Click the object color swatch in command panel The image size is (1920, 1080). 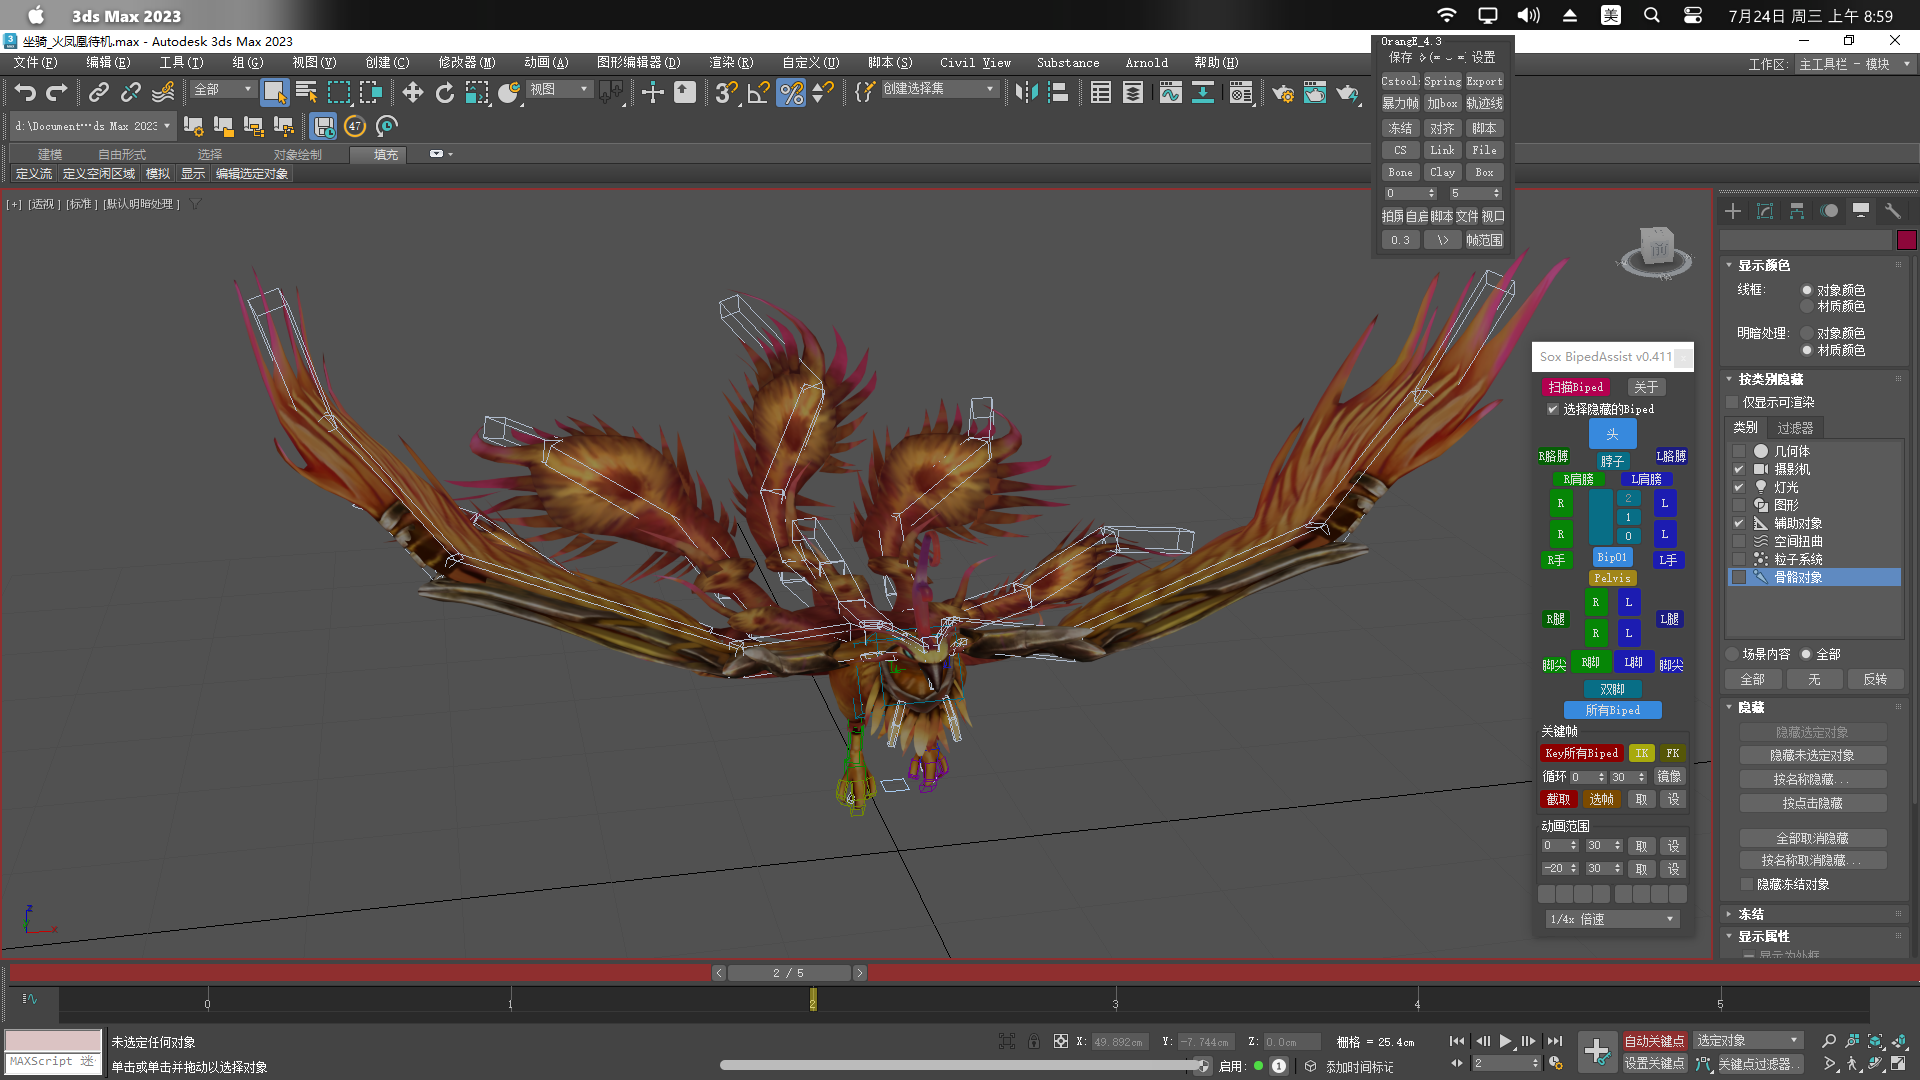(x=1906, y=240)
